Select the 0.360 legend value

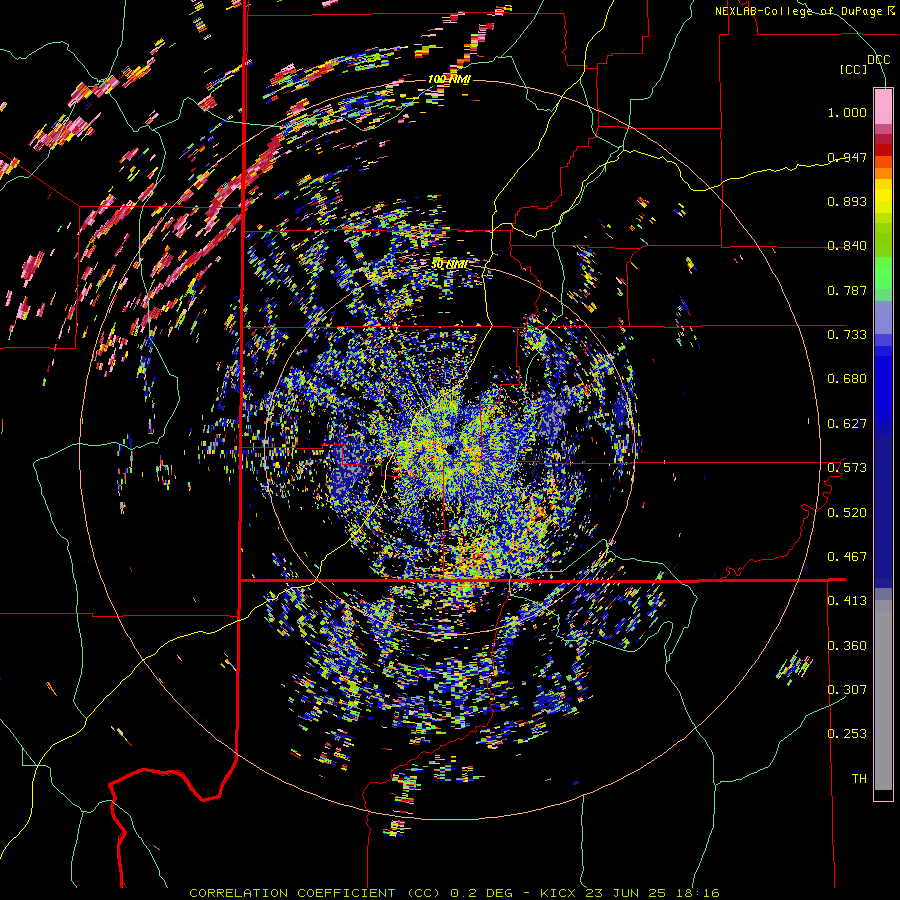point(847,646)
